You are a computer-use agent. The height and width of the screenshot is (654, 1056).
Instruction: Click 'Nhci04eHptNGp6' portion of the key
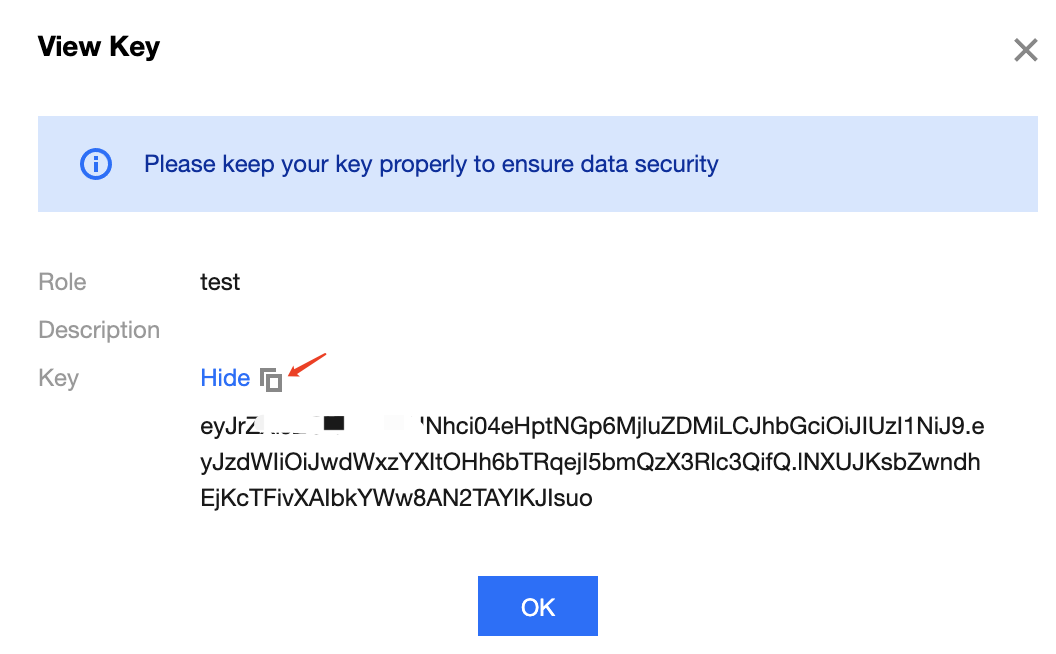[500, 427]
